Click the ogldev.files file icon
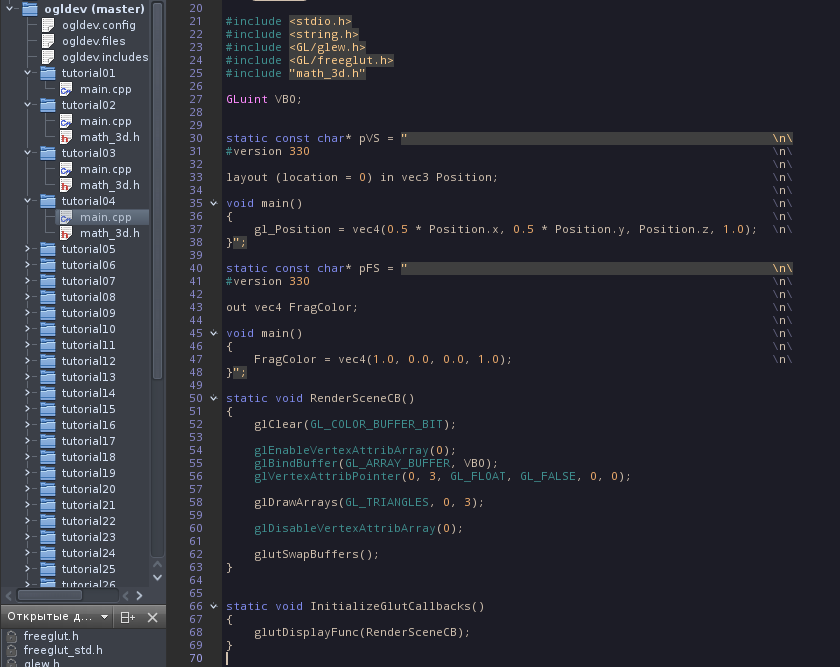Image resolution: width=840 pixels, height=667 pixels. 48,41
